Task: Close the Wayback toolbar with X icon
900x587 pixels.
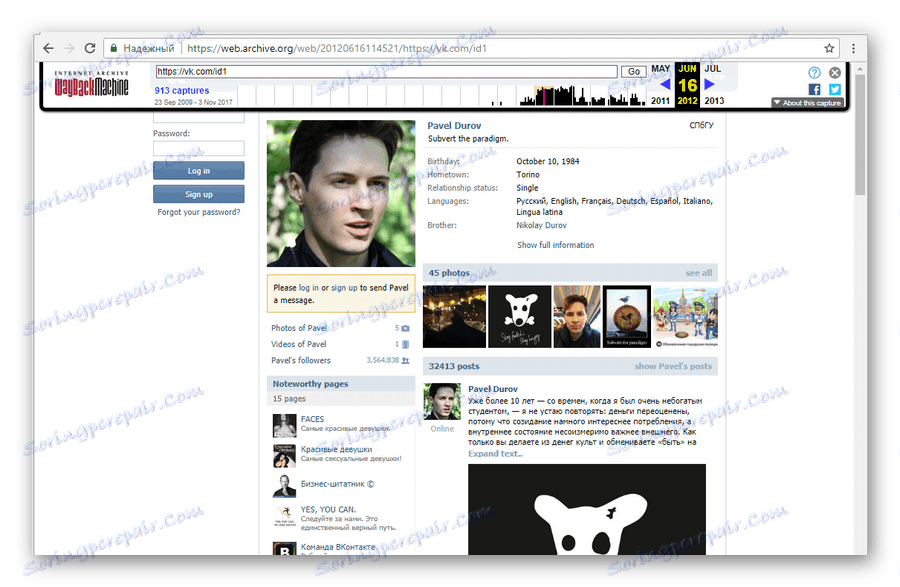Action: (x=835, y=72)
